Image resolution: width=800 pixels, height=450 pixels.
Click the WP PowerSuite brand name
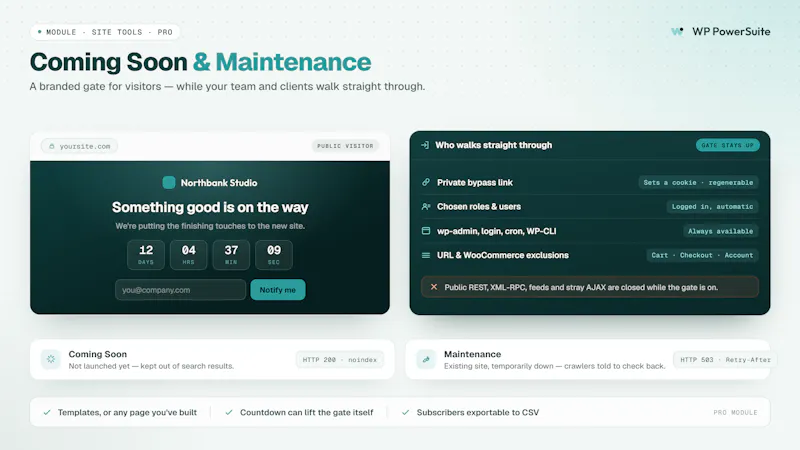click(x=731, y=32)
